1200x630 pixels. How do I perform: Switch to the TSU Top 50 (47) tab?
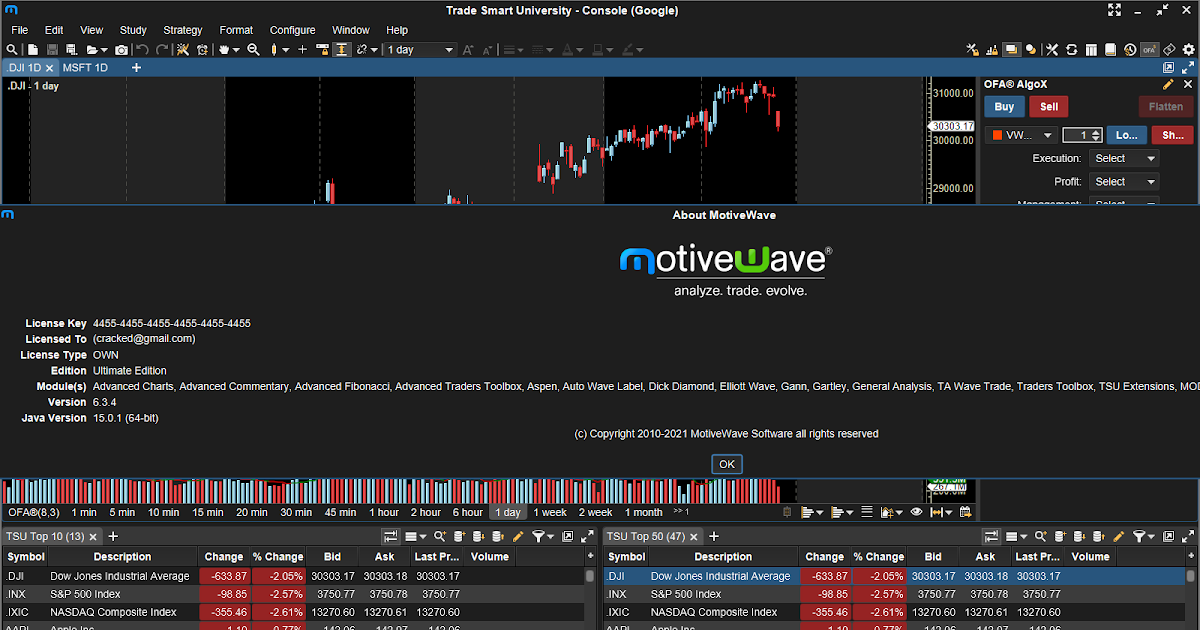645,537
